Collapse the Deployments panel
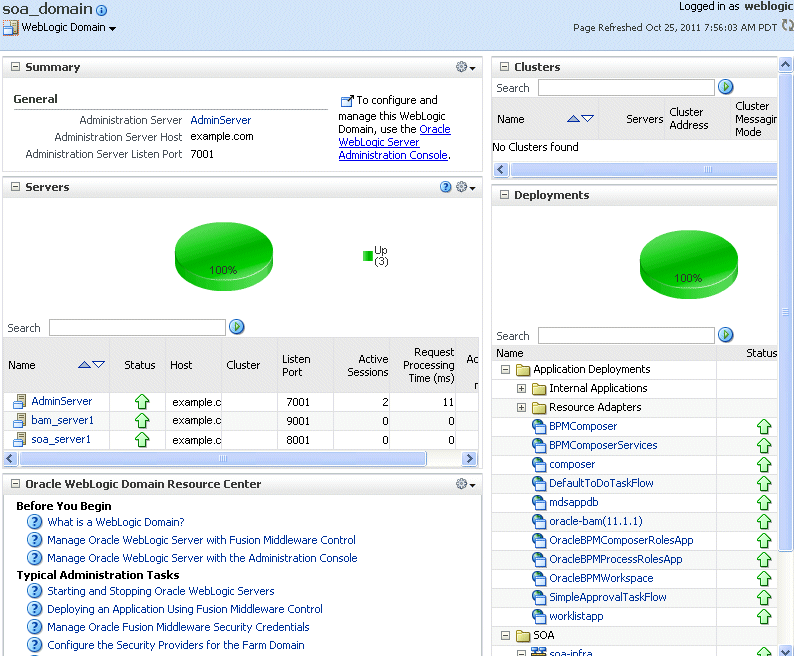 pyautogui.click(x=504, y=195)
